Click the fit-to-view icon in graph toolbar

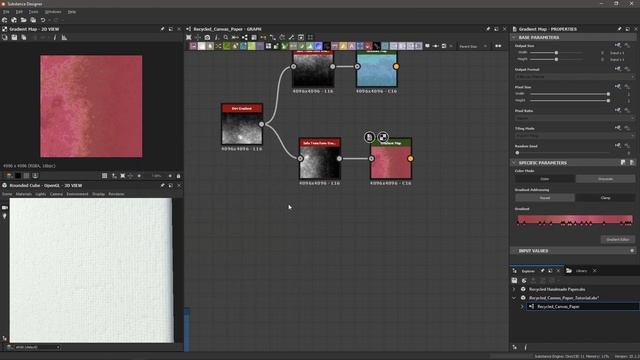click(x=189, y=37)
